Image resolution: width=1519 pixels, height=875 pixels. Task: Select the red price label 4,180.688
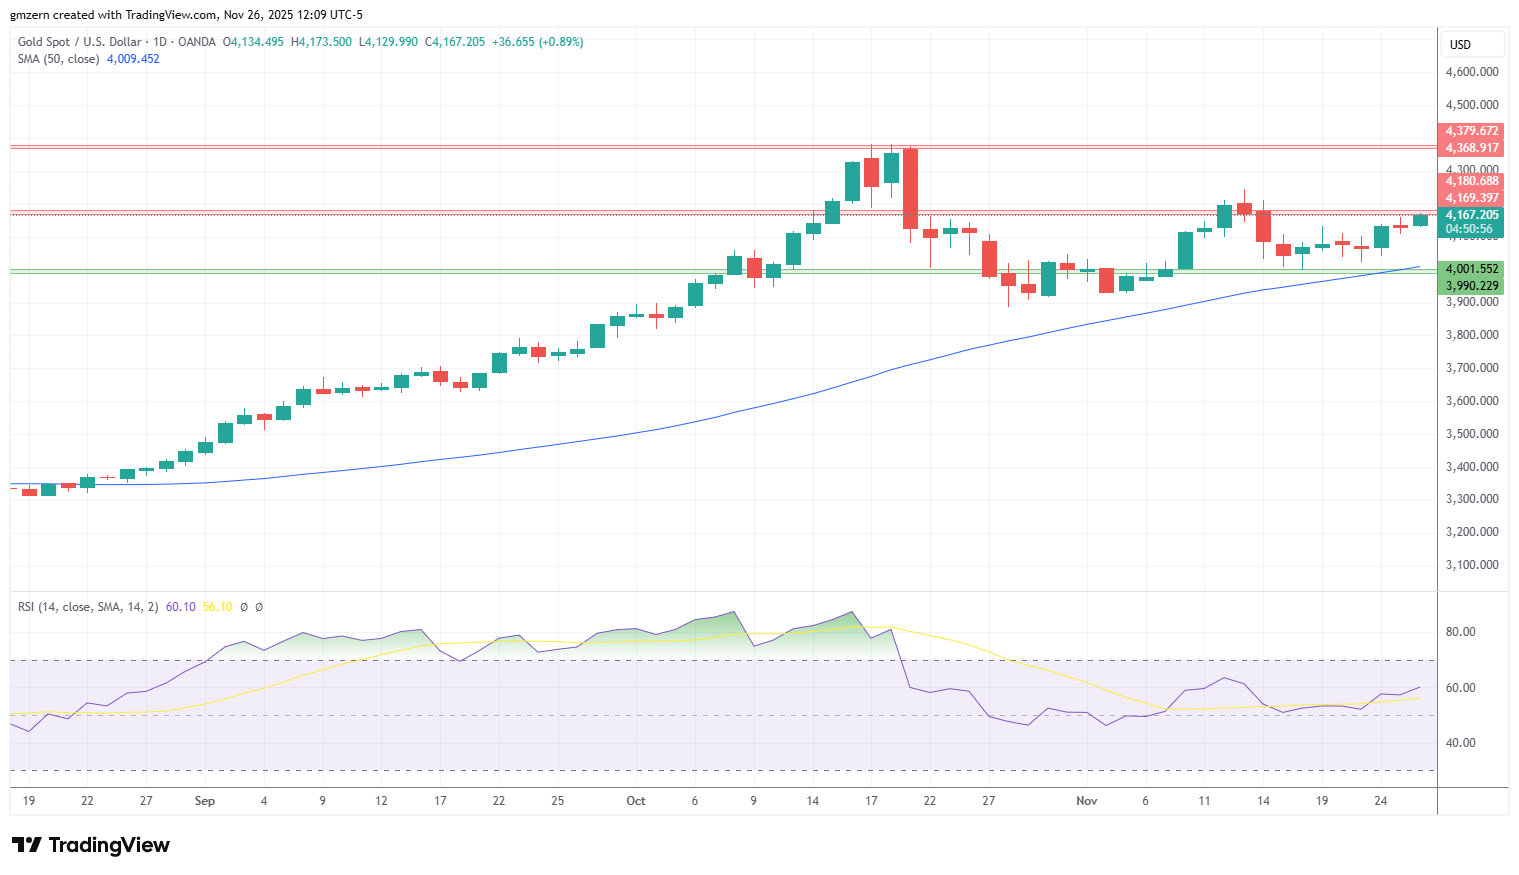pos(1471,181)
